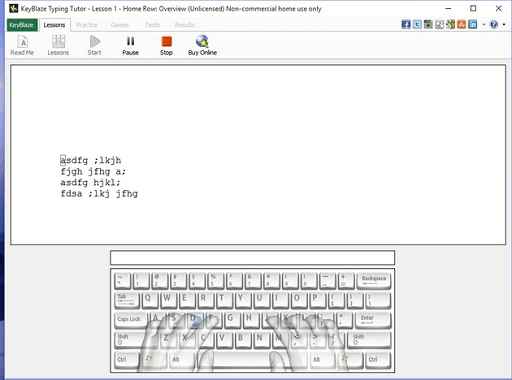
Task: Open the Read Me toolbar icon
Action: coord(22,45)
